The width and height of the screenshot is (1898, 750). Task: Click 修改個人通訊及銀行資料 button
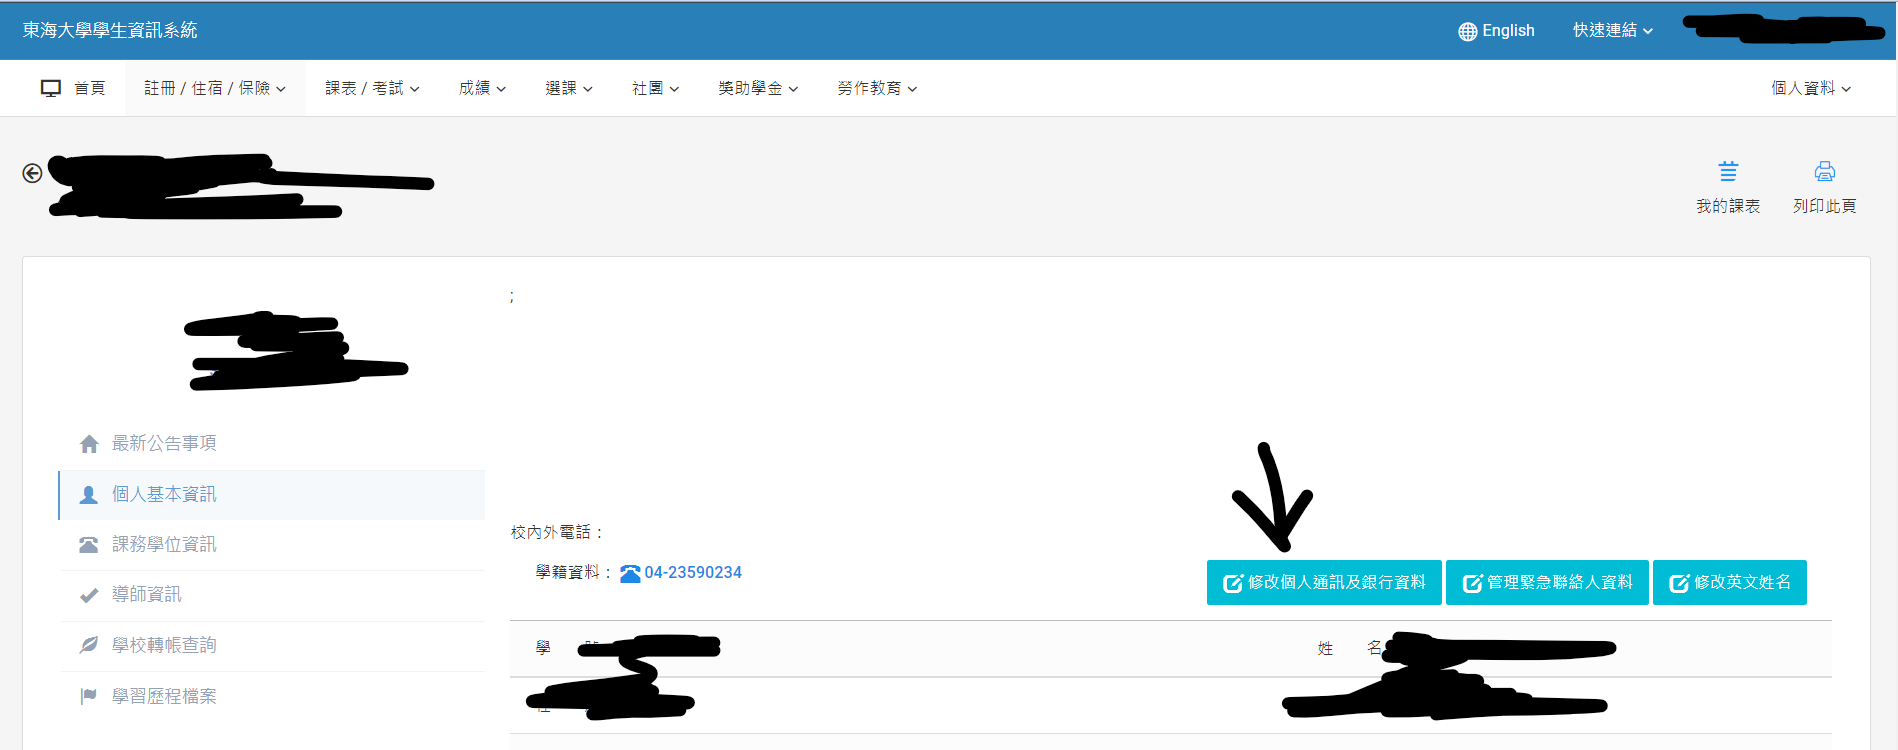[1324, 583]
